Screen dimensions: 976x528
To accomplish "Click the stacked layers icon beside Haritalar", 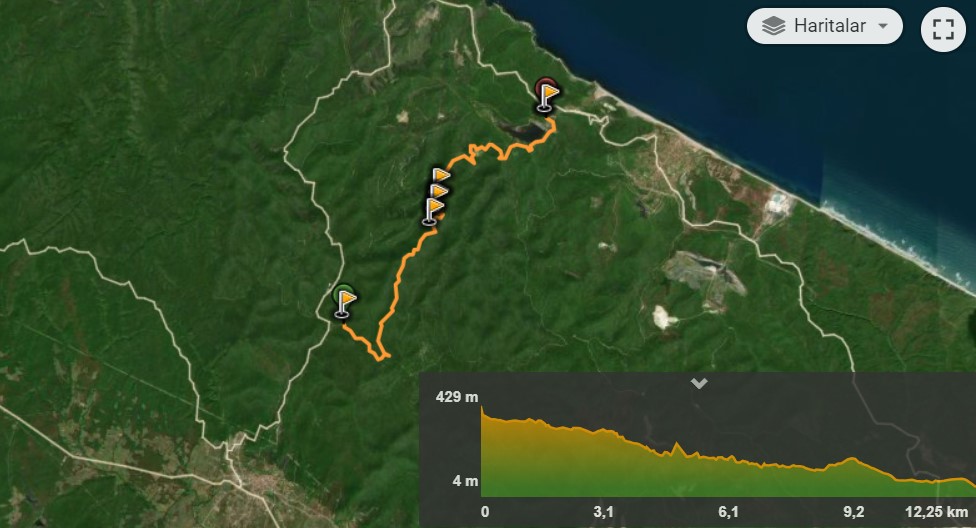I will pos(773,26).
